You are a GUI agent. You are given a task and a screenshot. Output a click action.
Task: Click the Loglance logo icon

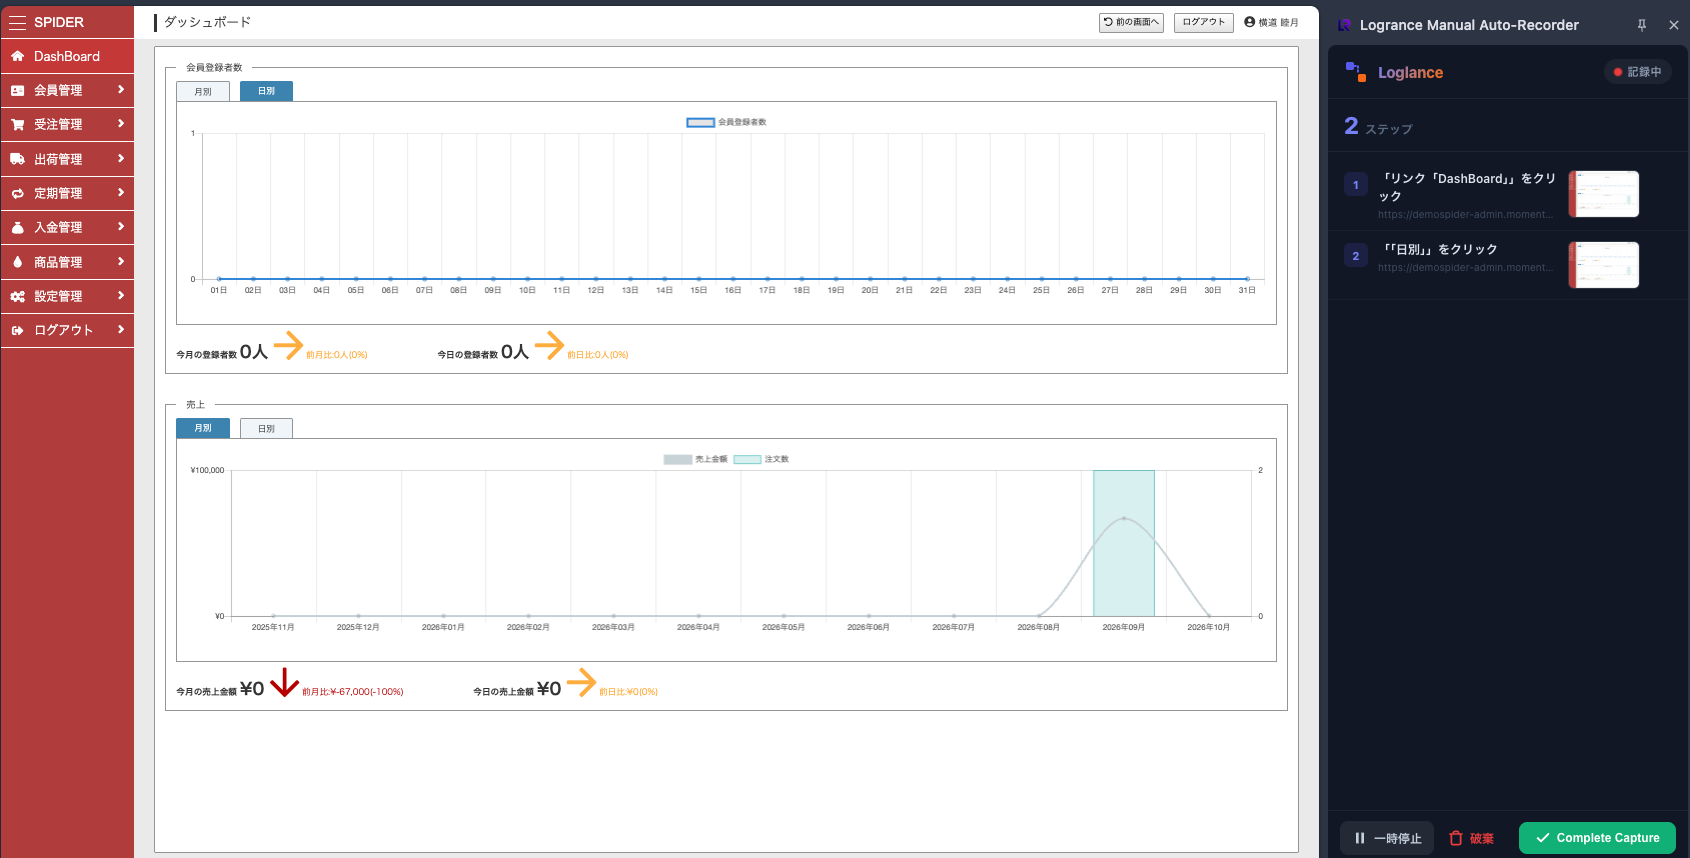[x=1356, y=72]
